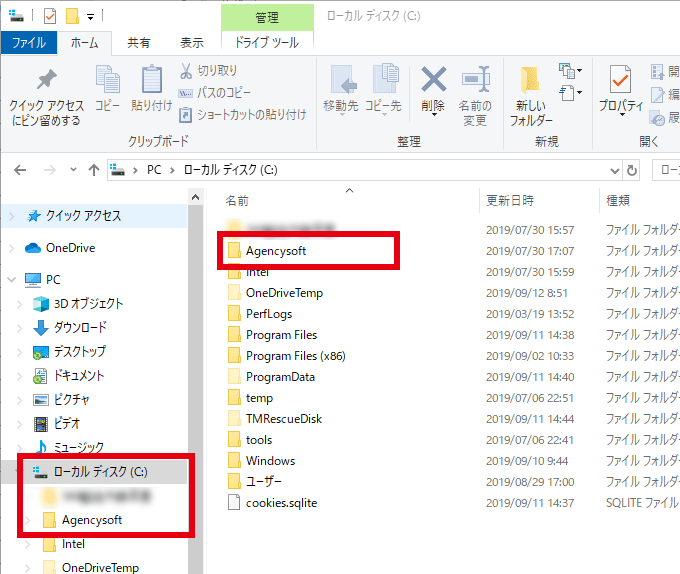Open the View ribbon tab
Image resolution: width=680 pixels, height=574 pixels.
[x=191, y=43]
